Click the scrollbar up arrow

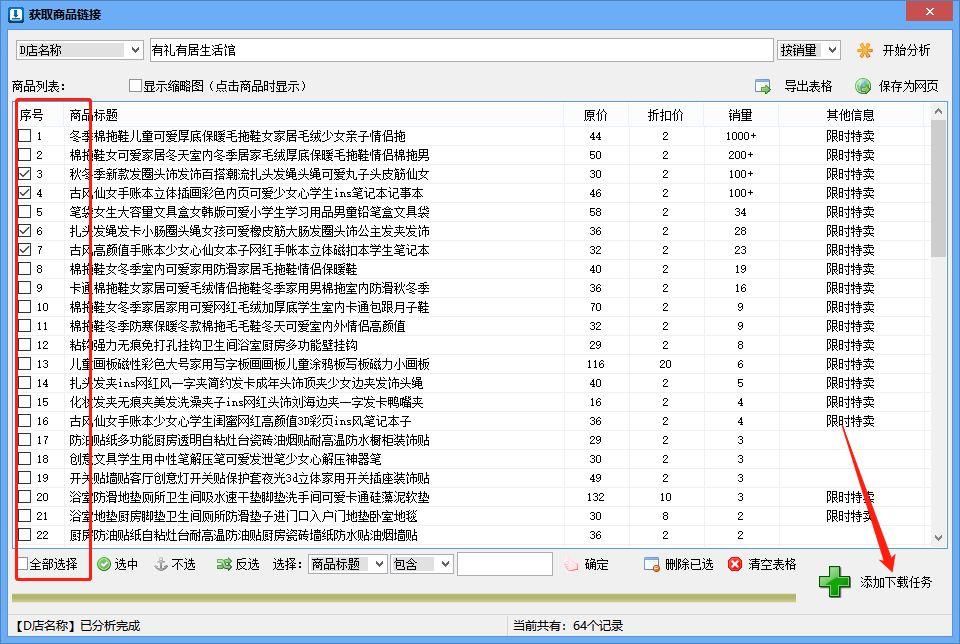(x=938, y=111)
